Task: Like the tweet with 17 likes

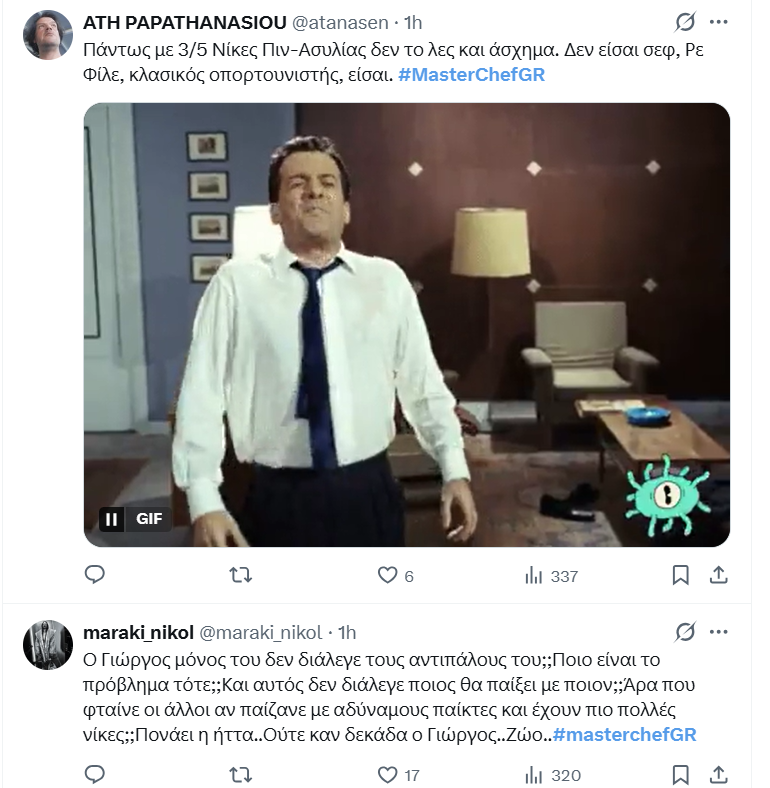Action: tap(388, 774)
